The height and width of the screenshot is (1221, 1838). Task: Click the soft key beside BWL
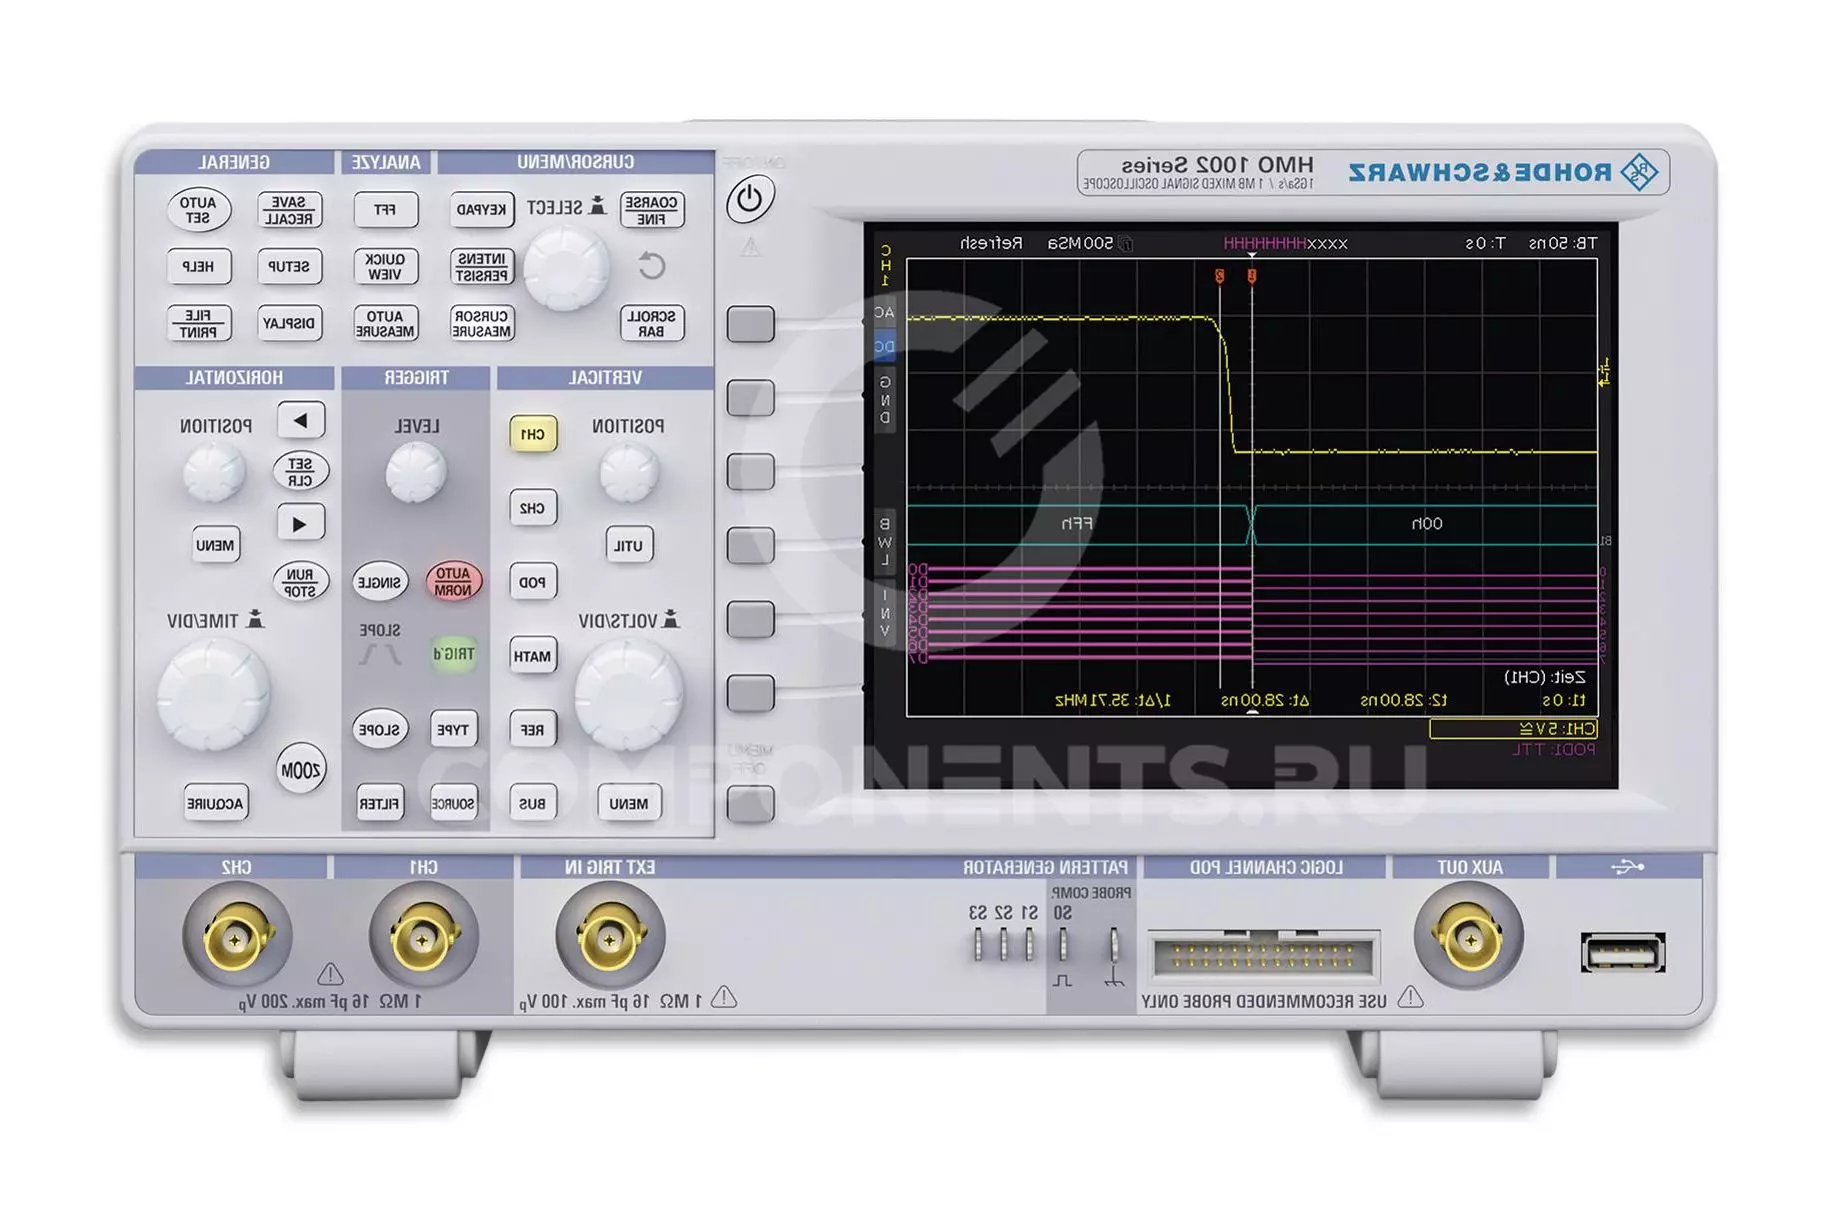coord(750,545)
